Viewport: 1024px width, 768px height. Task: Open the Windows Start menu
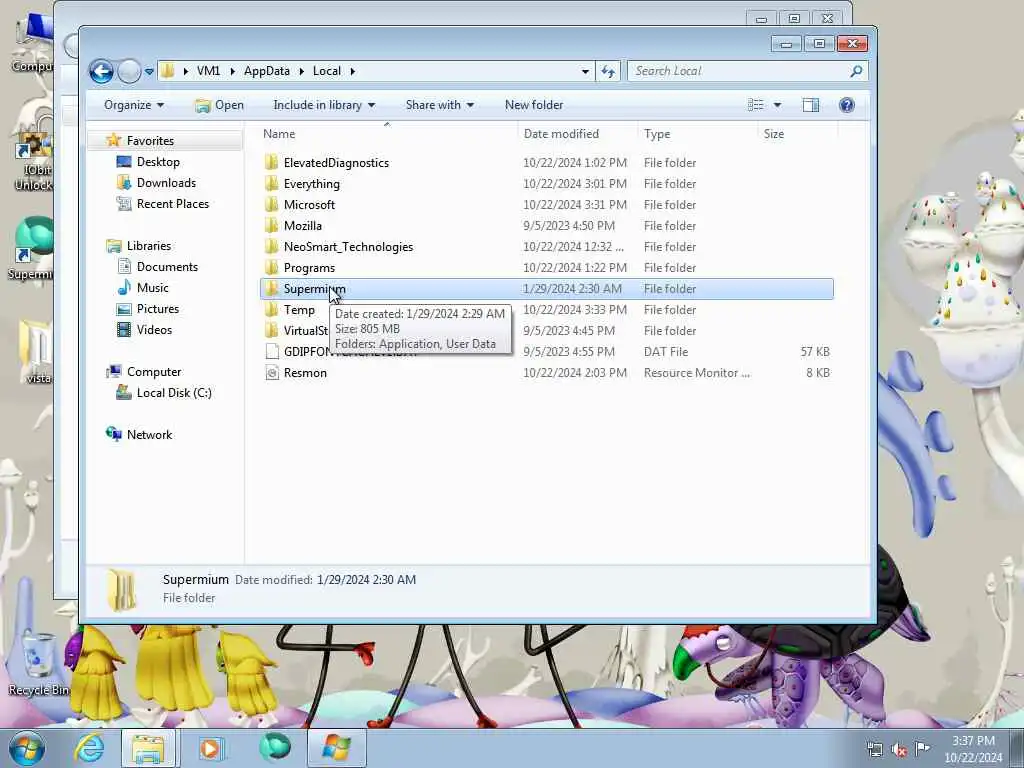26,748
